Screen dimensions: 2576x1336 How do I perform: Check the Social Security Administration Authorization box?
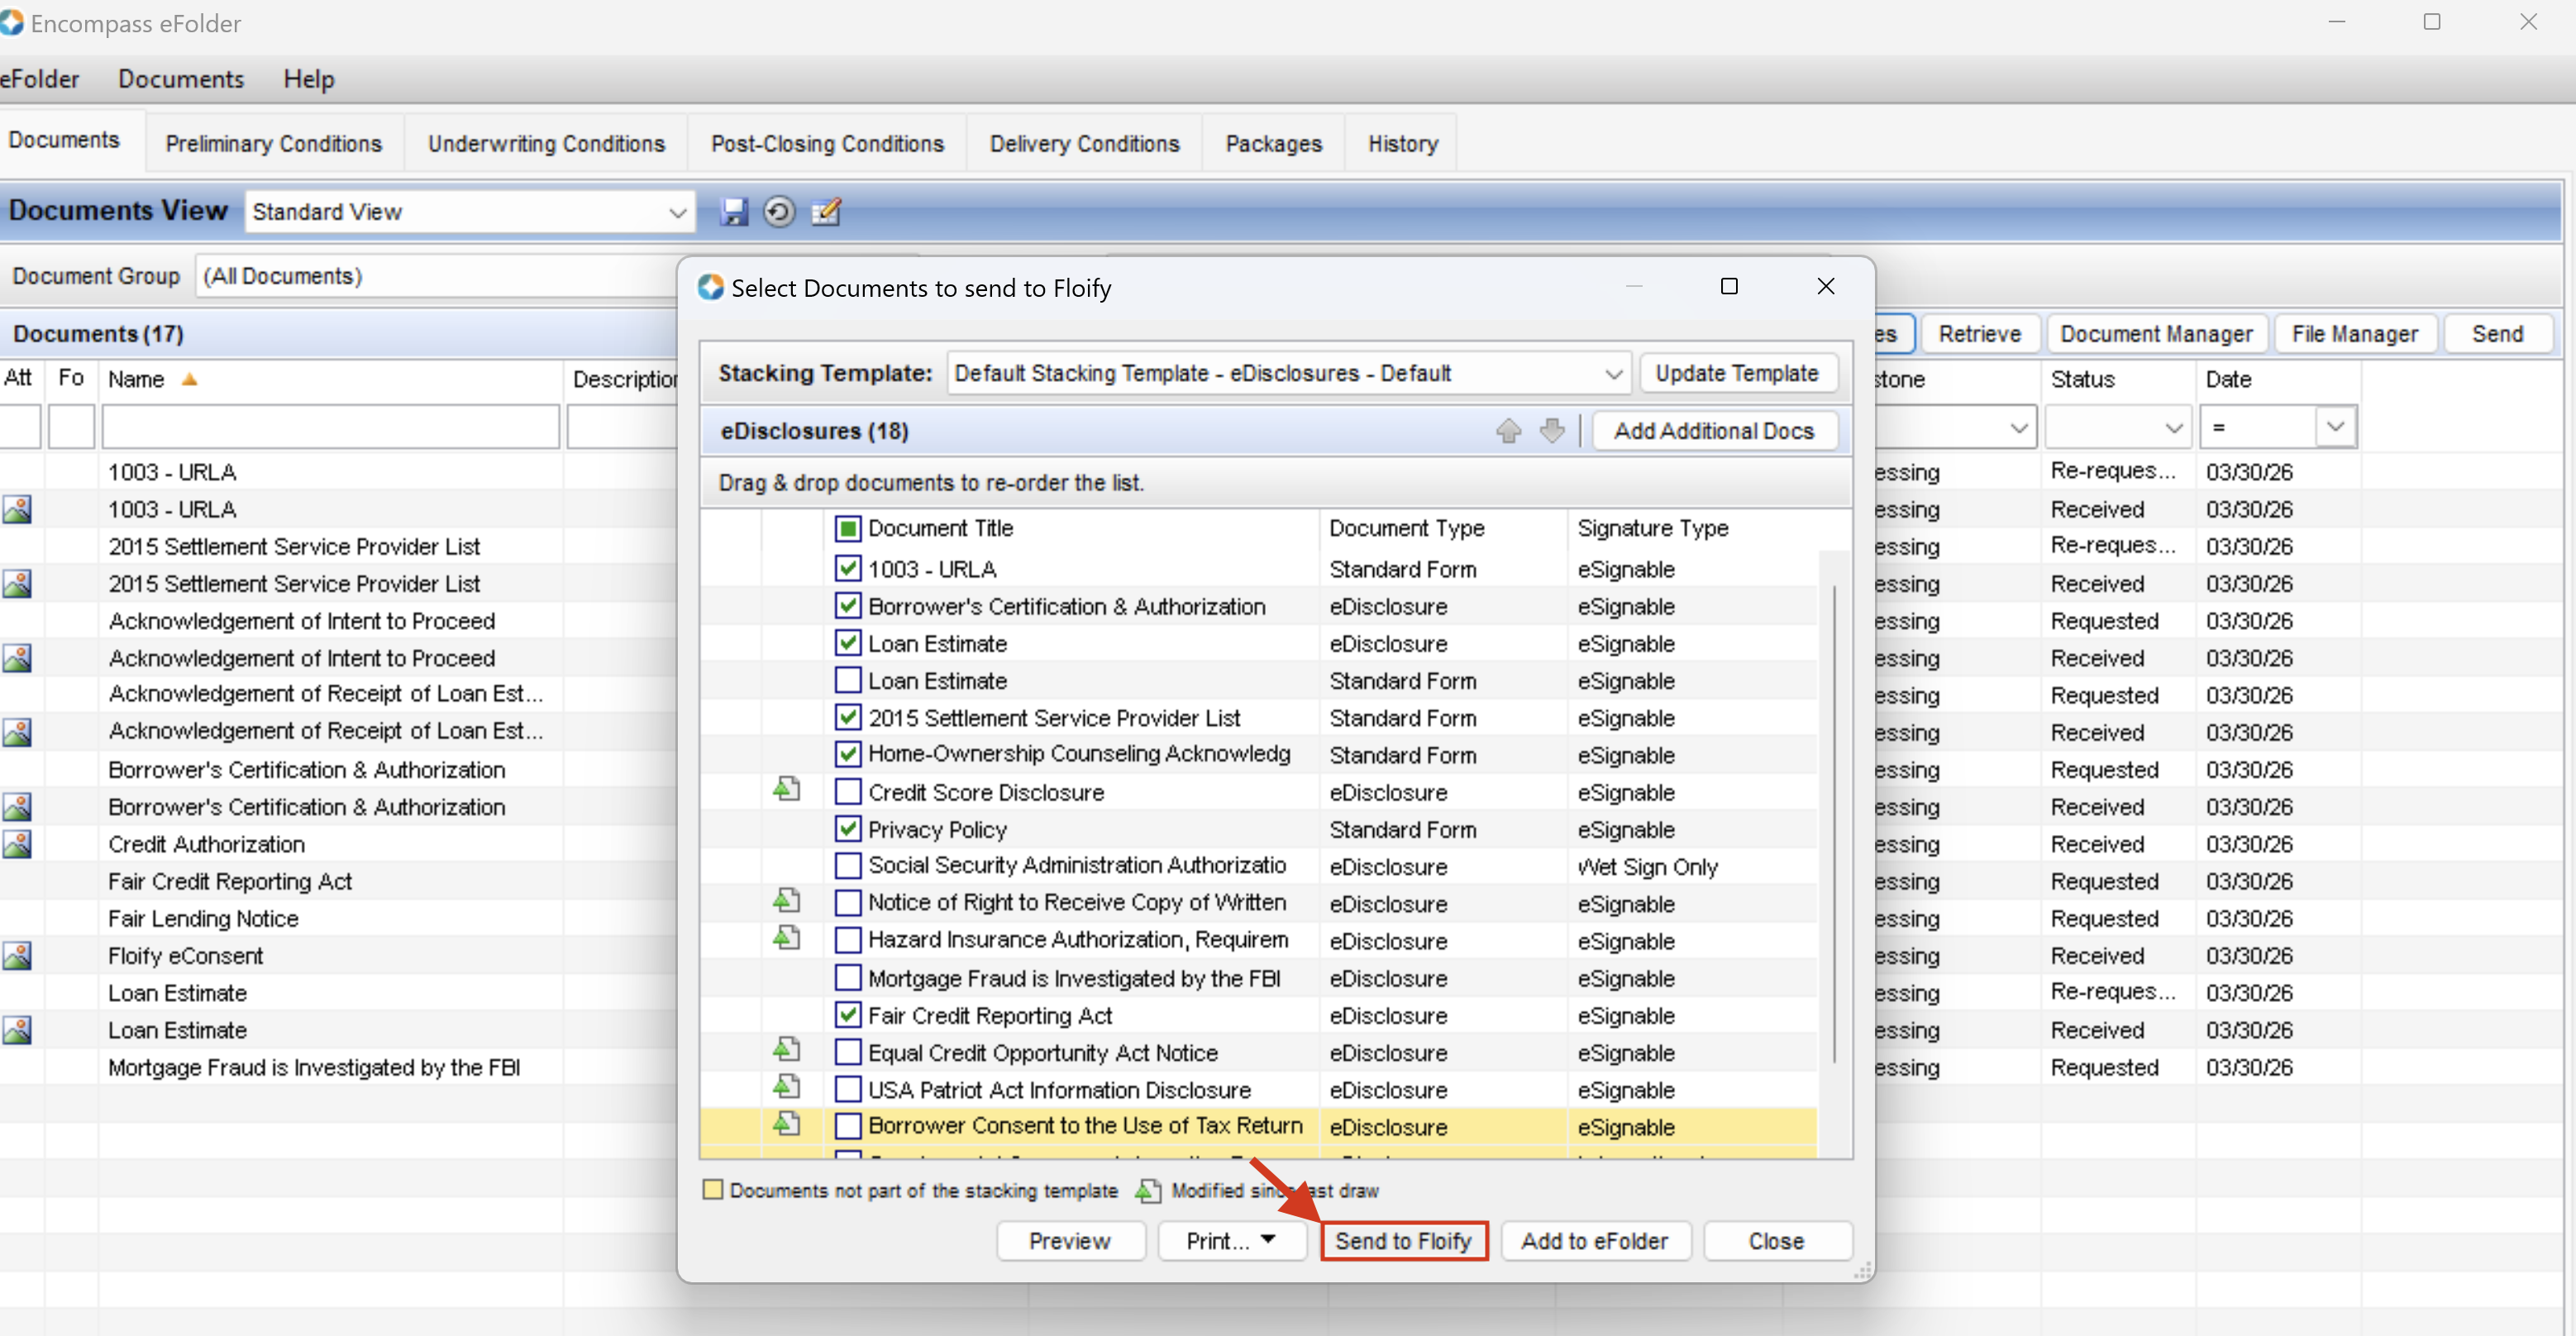[x=848, y=866]
